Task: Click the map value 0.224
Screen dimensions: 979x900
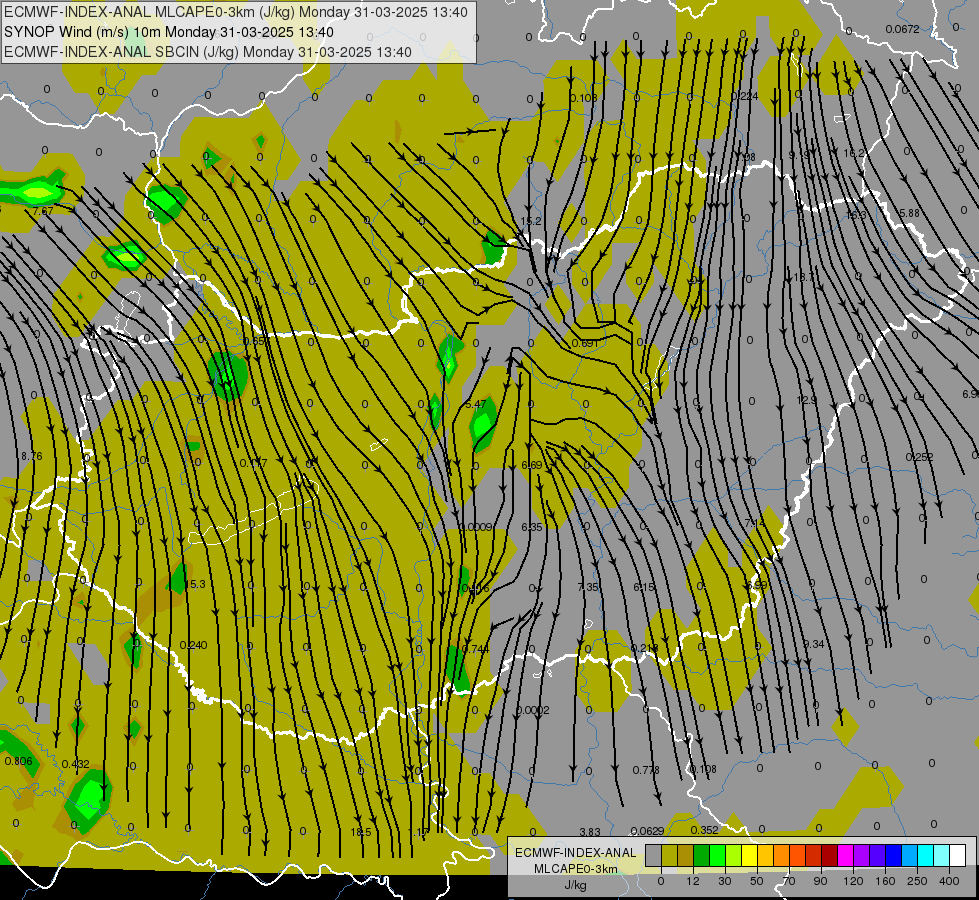Action: [x=744, y=96]
